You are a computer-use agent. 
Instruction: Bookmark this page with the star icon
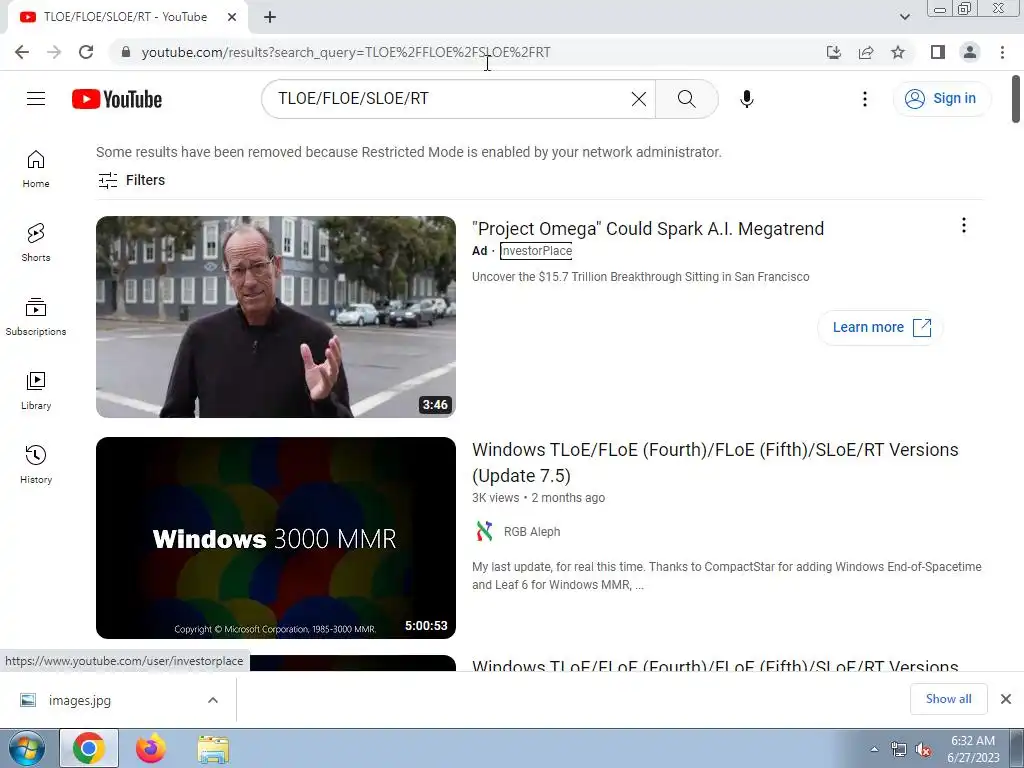[x=898, y=52]
